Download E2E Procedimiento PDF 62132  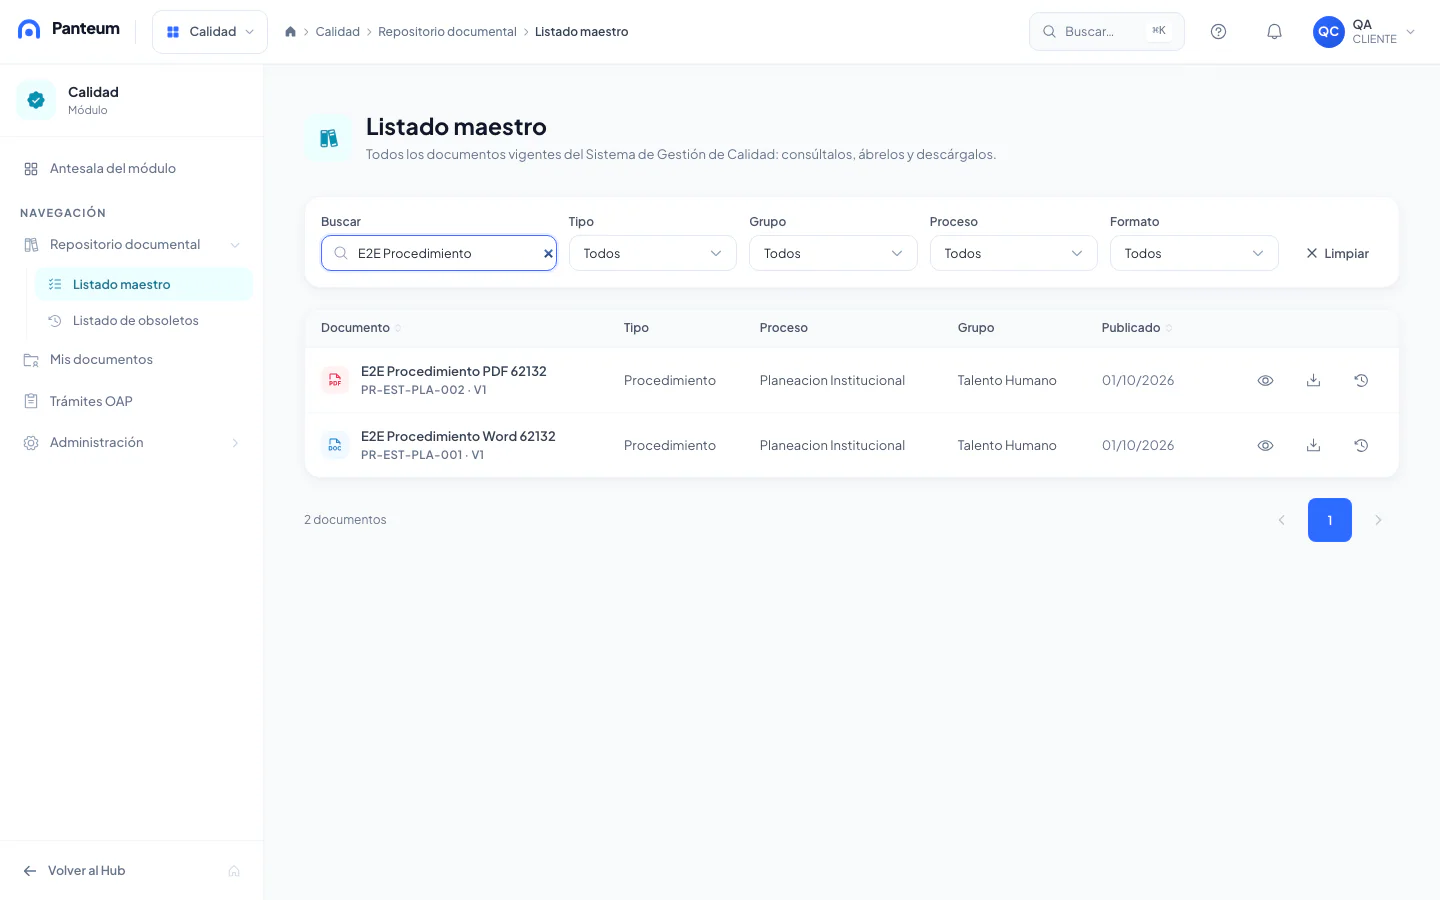click(1313, 380)
